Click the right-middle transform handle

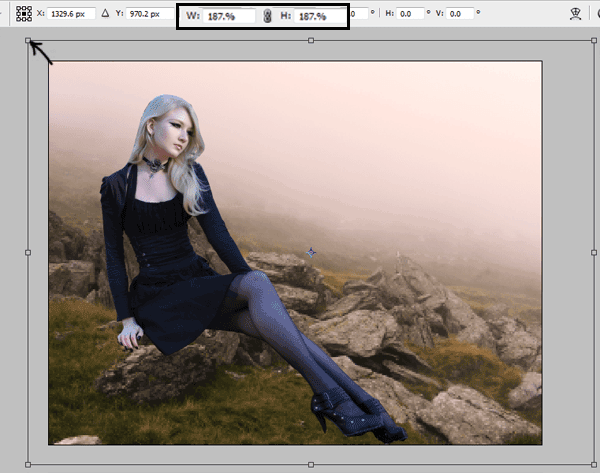594,253
